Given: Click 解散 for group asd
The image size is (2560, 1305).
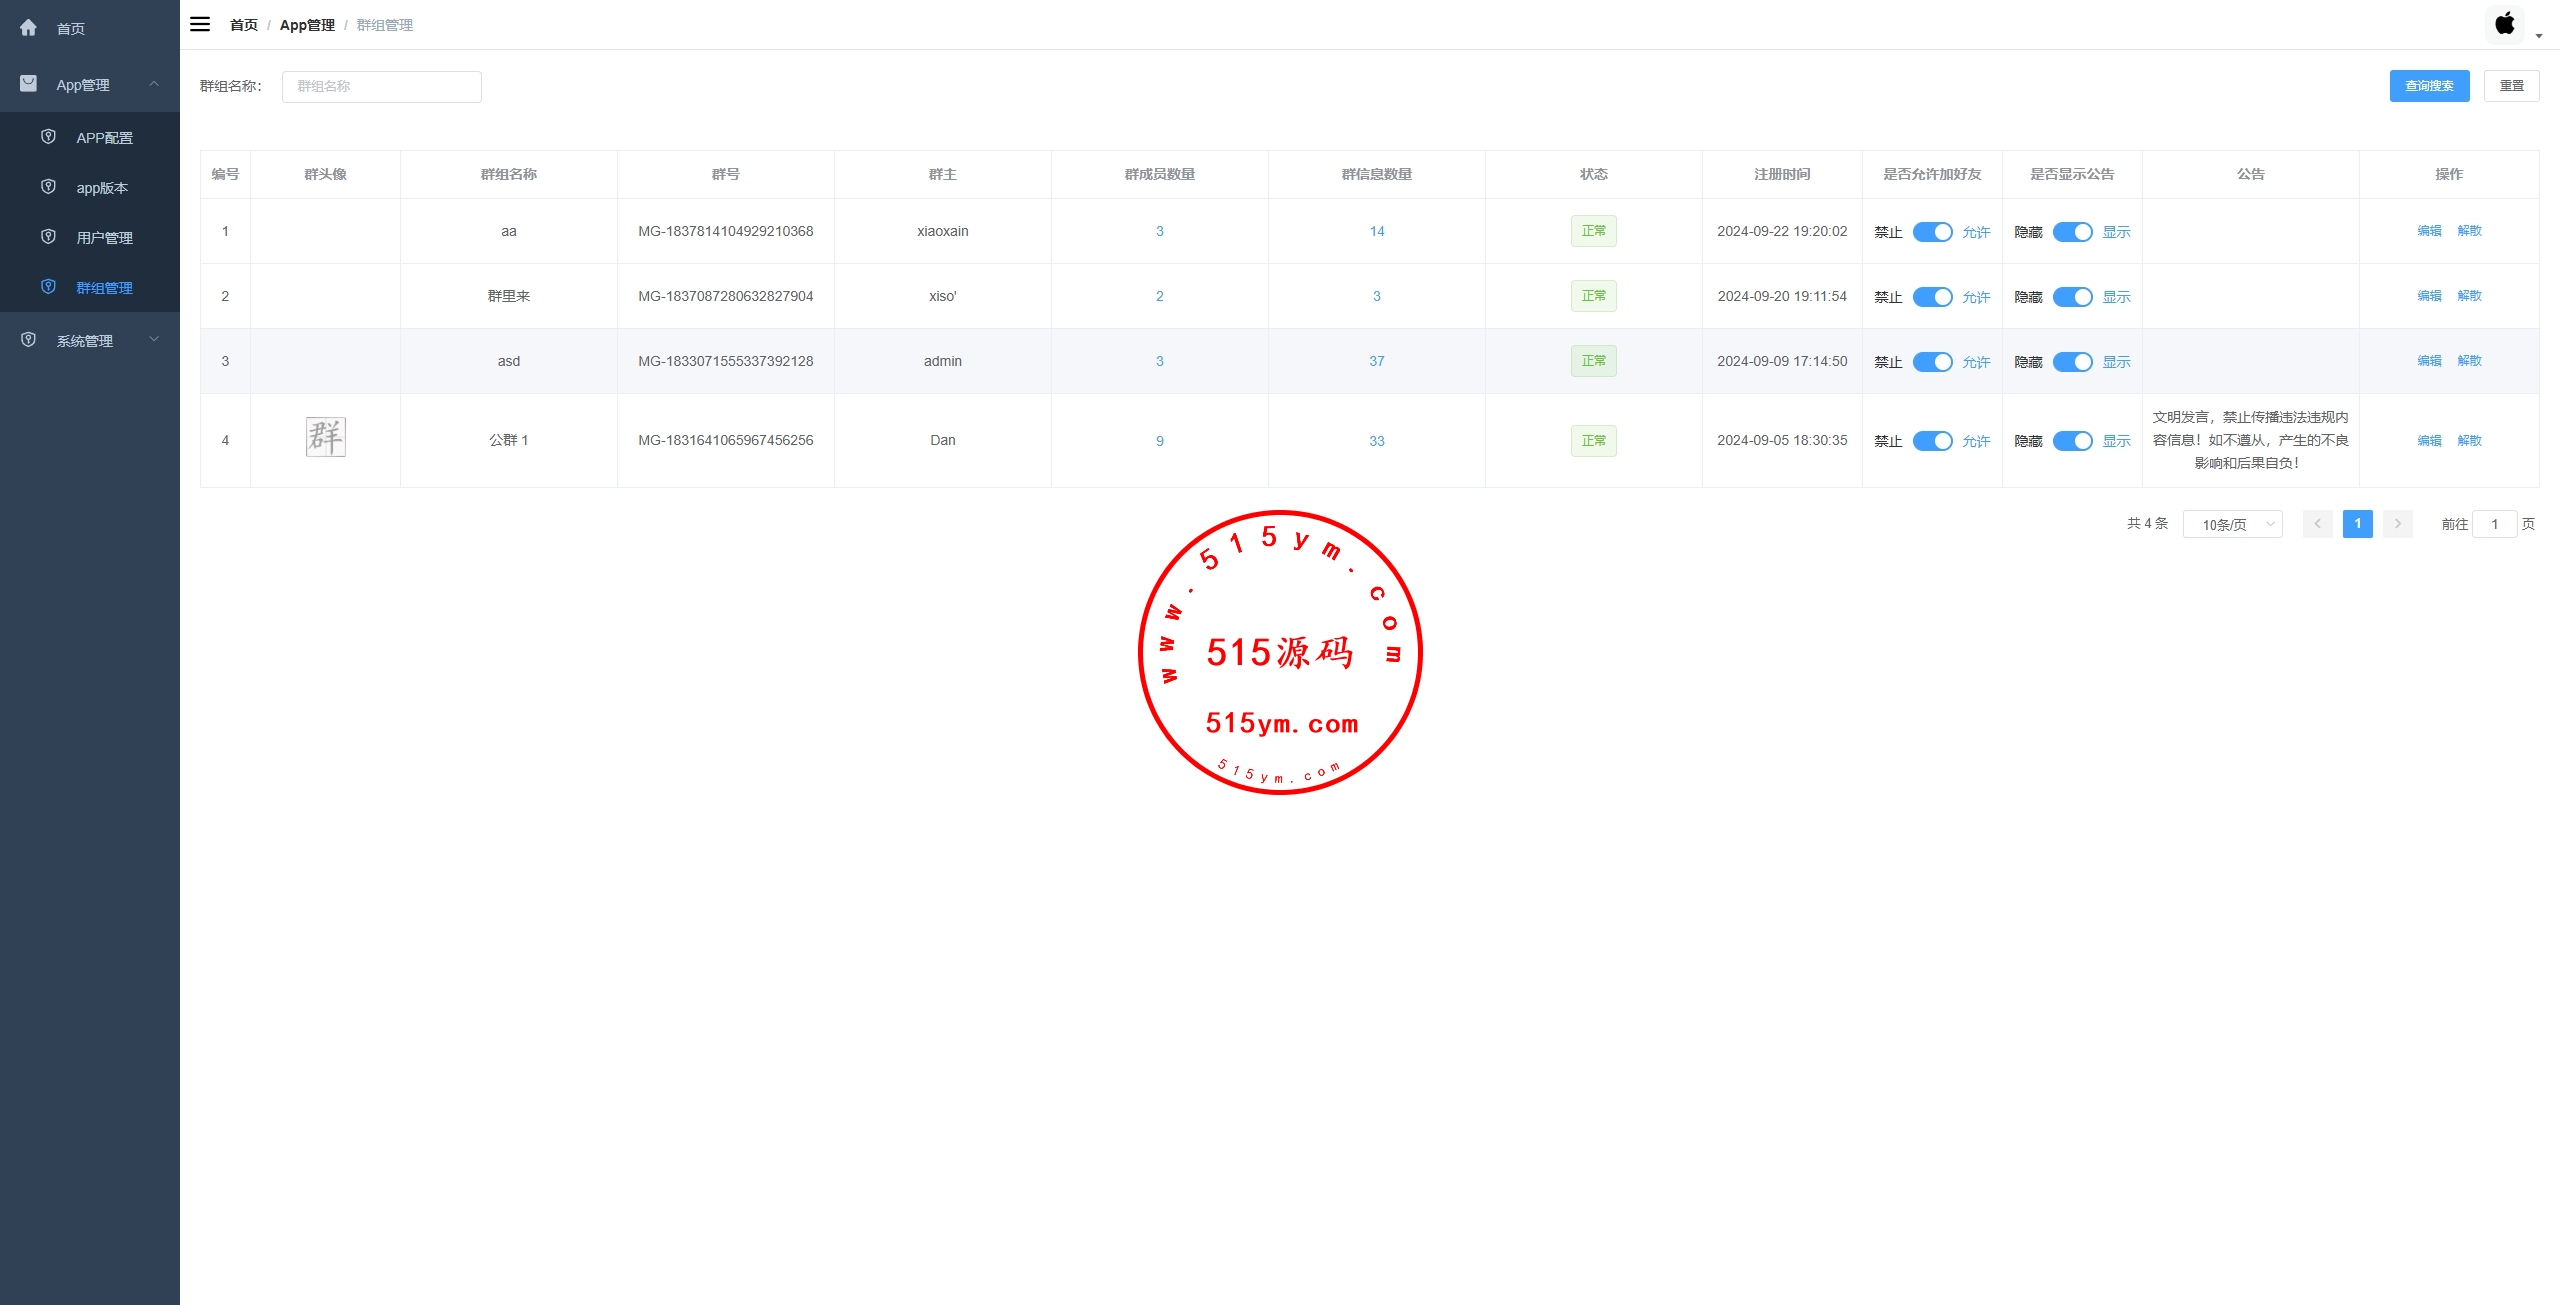Looking at the screenshot, I should pyautogui.click(x=2469, y=361).
